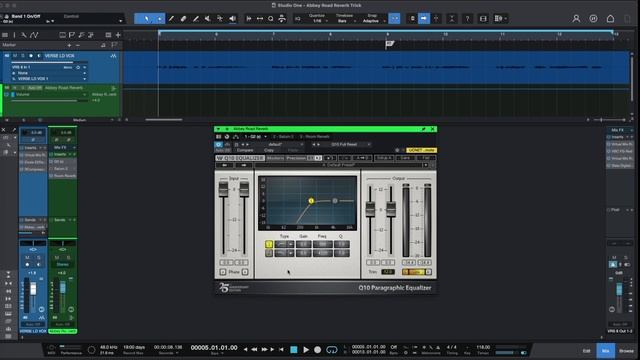Image resolution: width=640 pixels, height=360 pixels.
Task: Go to Start page home icon
Action: pyautogui.click(x=610, y=19)
